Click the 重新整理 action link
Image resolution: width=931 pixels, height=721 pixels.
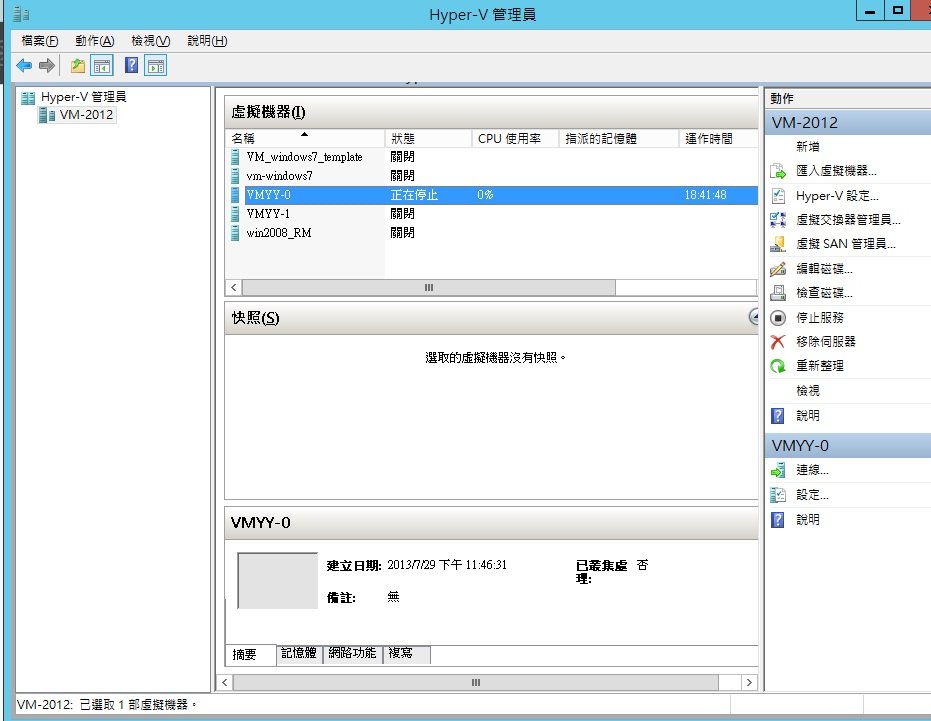pyautogui.click(x=819, y=366)
